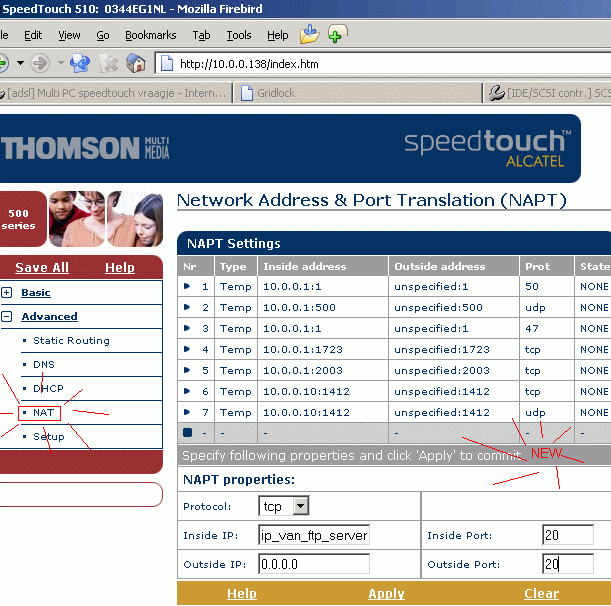Click the Clear link
Image resolution: width=611 pixels, height=606 pixels.
542,594
